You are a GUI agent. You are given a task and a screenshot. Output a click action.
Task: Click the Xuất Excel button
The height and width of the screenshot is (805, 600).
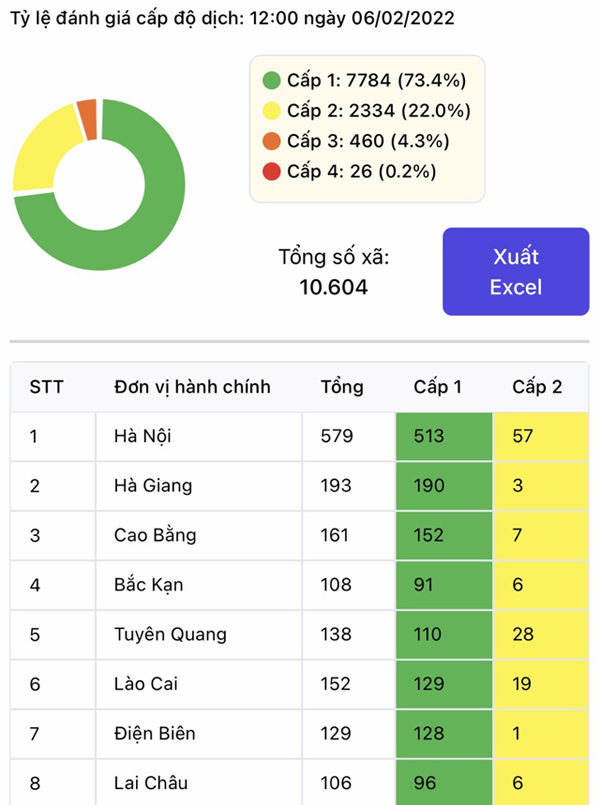[516, 272]
